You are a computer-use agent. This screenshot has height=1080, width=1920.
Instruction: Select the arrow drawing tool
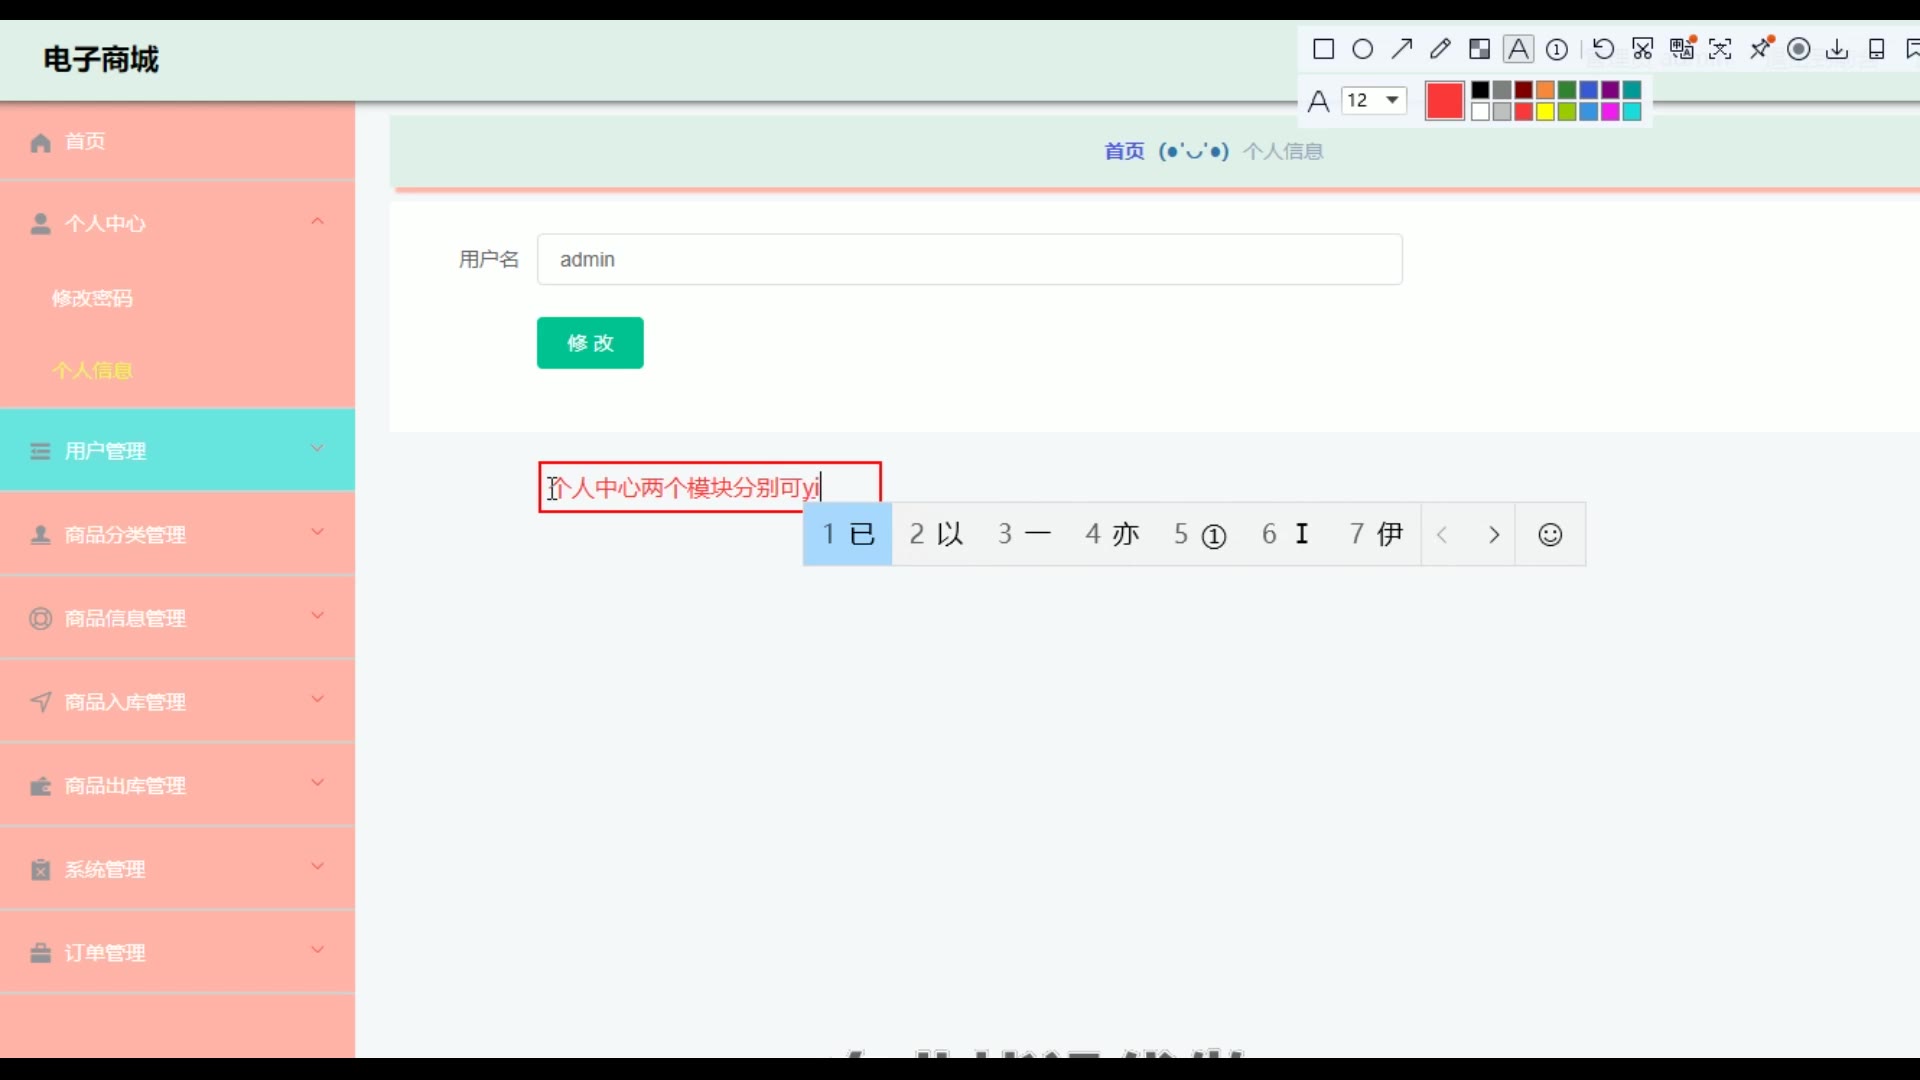tap(1401, 49)
